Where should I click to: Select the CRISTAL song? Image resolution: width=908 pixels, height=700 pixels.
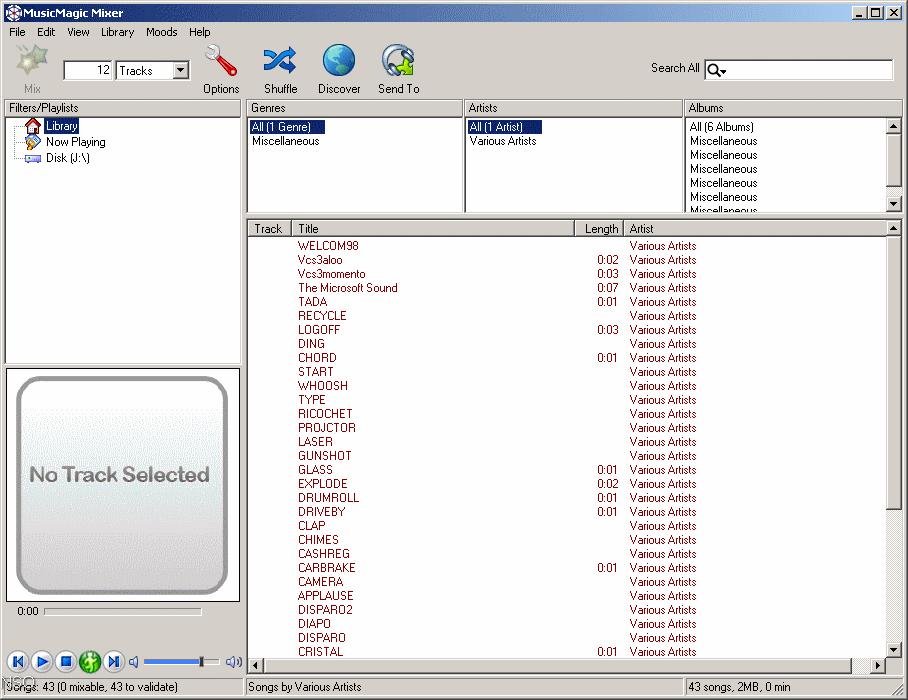click(320, 652)
